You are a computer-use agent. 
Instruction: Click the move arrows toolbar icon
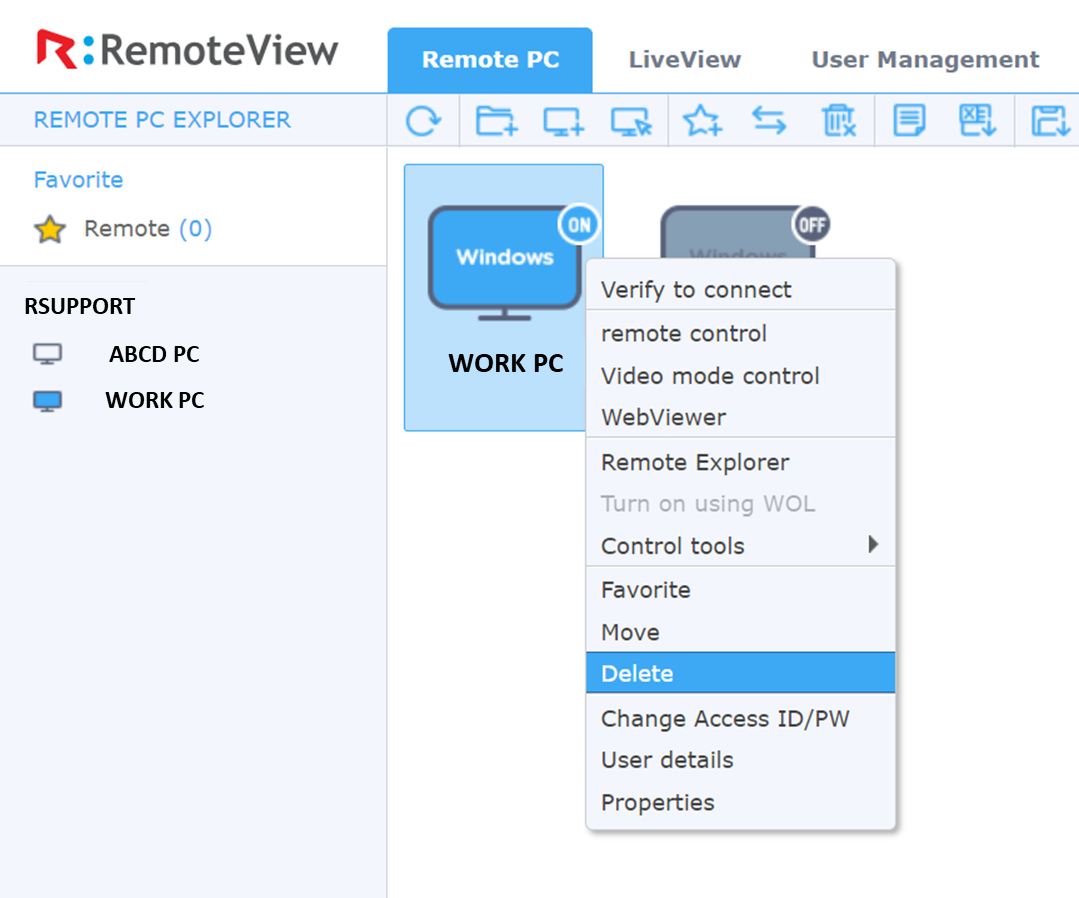(x=769, y=121)
